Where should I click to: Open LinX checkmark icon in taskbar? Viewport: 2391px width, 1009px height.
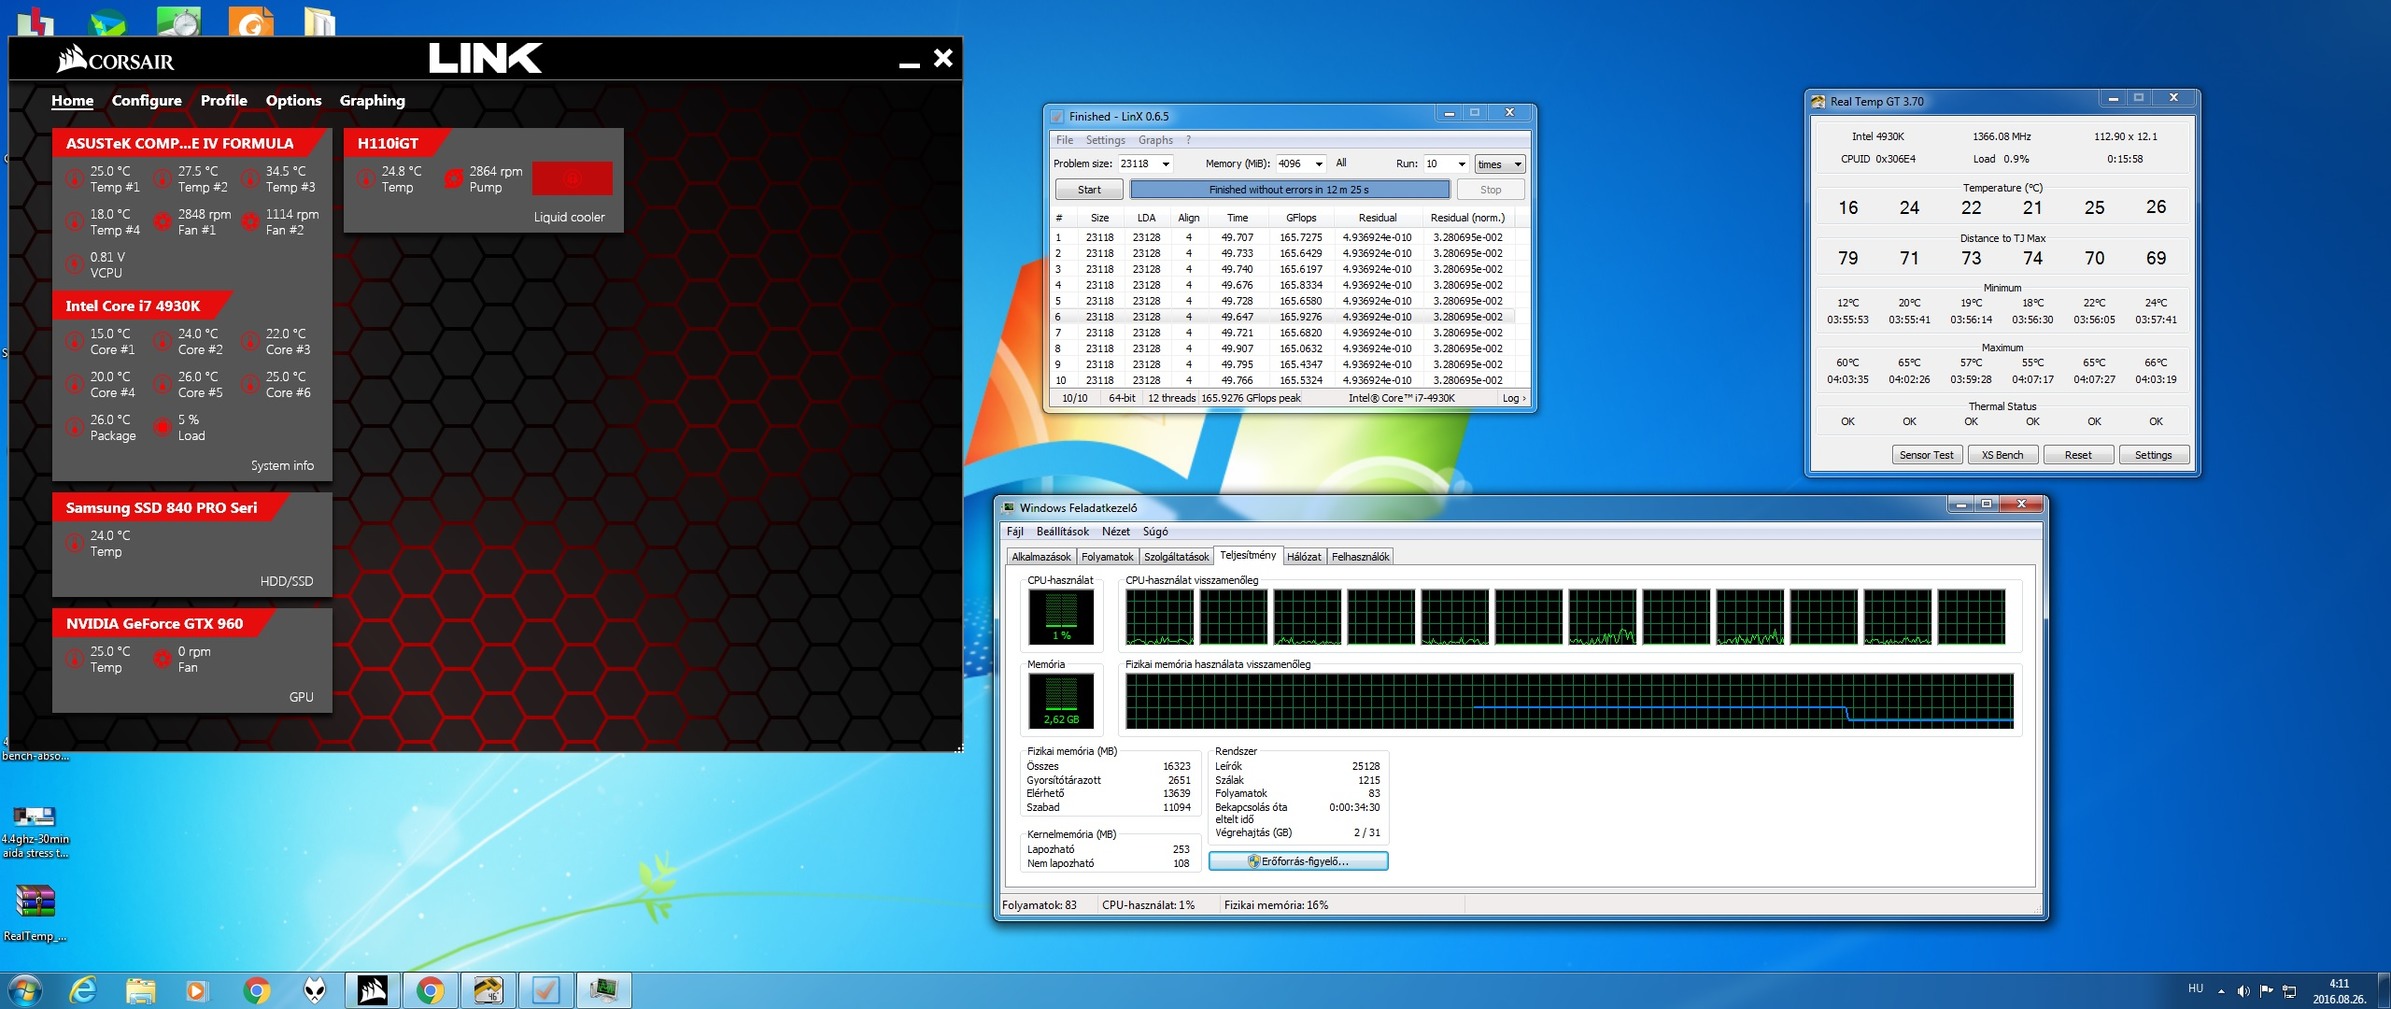tap(545, 990)
